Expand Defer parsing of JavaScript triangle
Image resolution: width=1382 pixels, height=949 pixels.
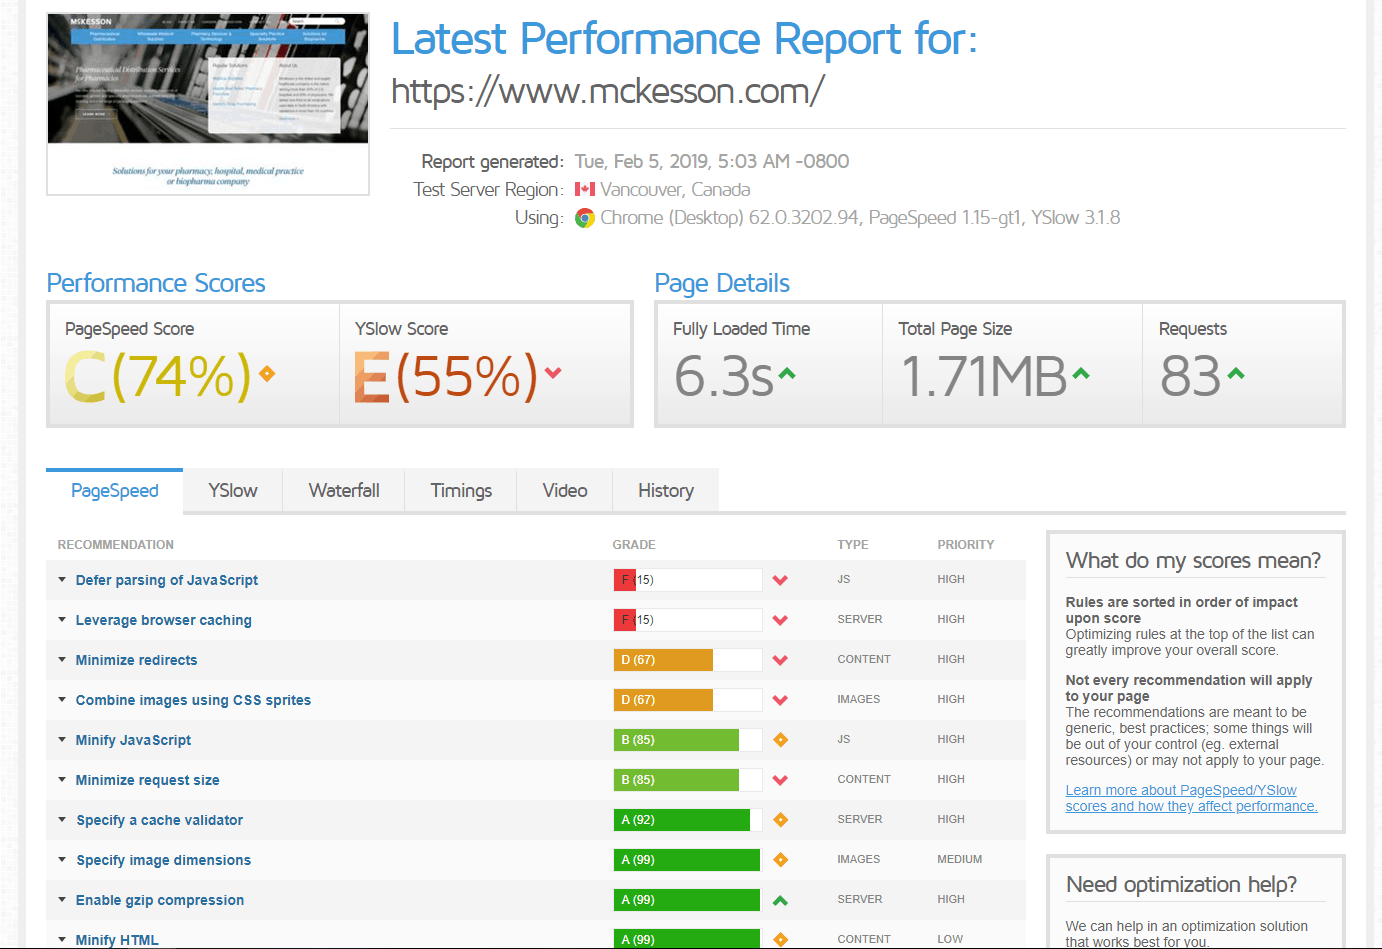point(62,580)
